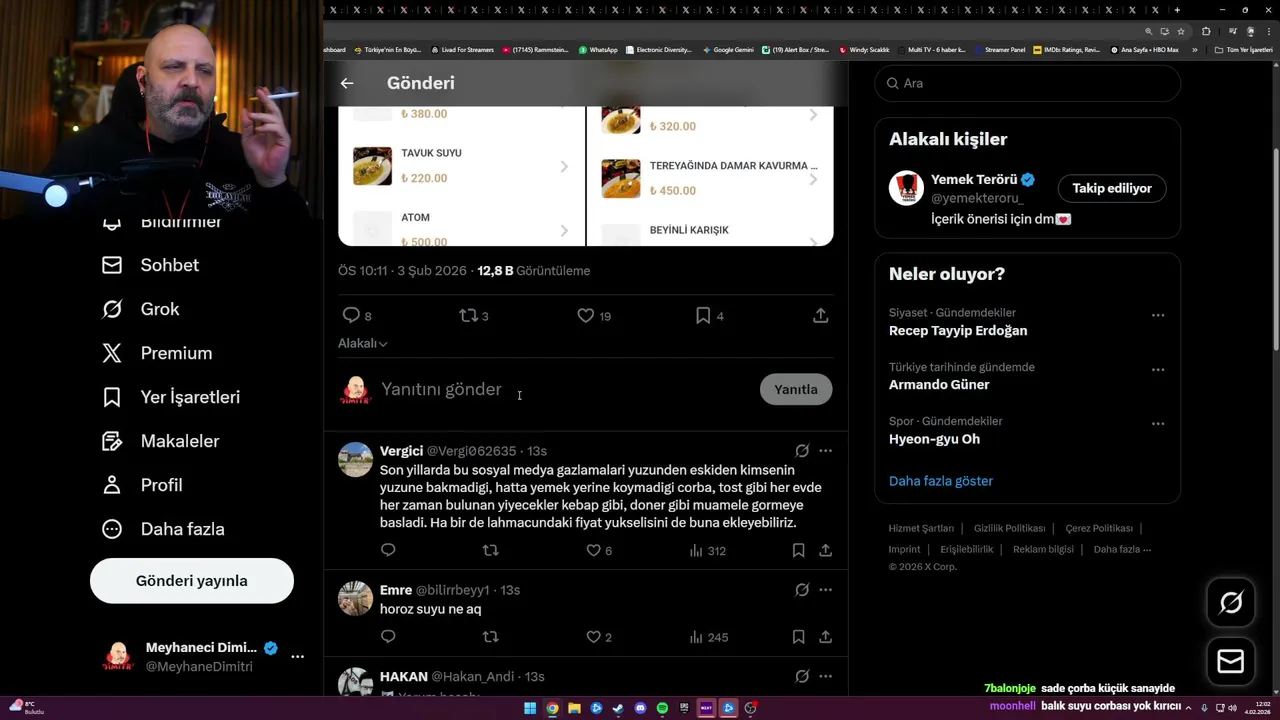Screen dimensions: 1280x720
Task: Go back using the Gönderi arrow
Action: 347,83
